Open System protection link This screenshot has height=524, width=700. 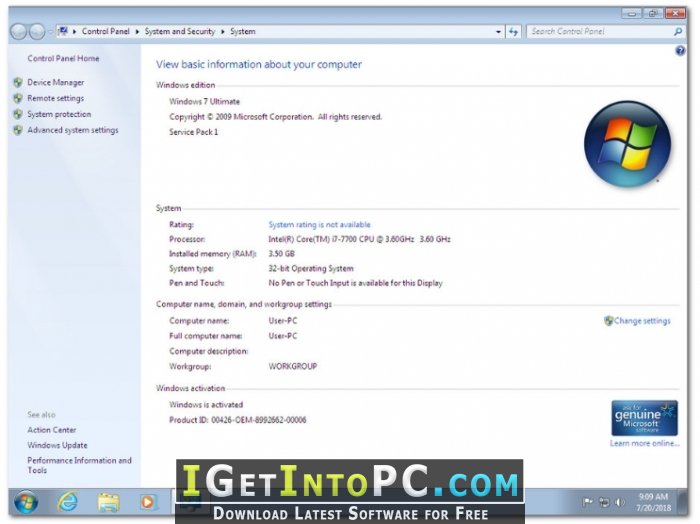point(59,114)
